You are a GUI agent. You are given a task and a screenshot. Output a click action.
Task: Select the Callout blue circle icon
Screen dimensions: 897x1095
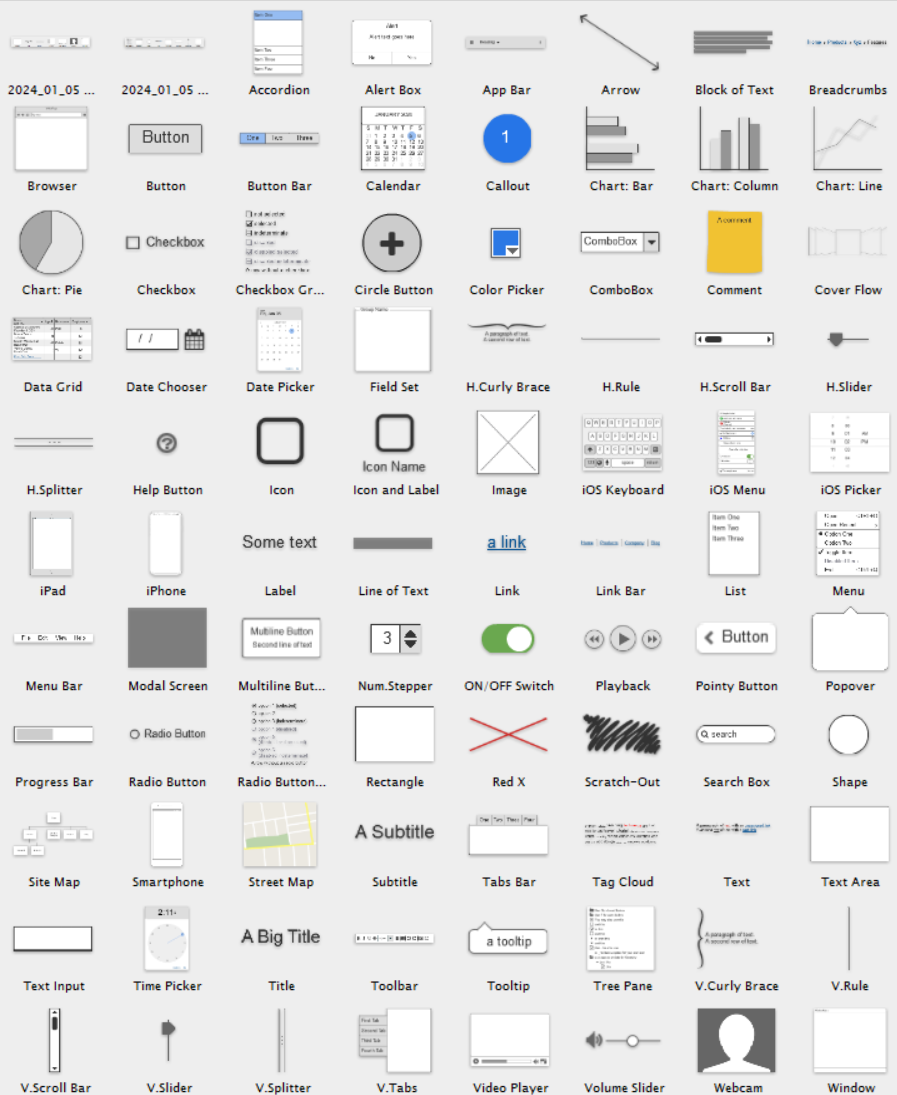pyautogui.click(x=506, y=137)
